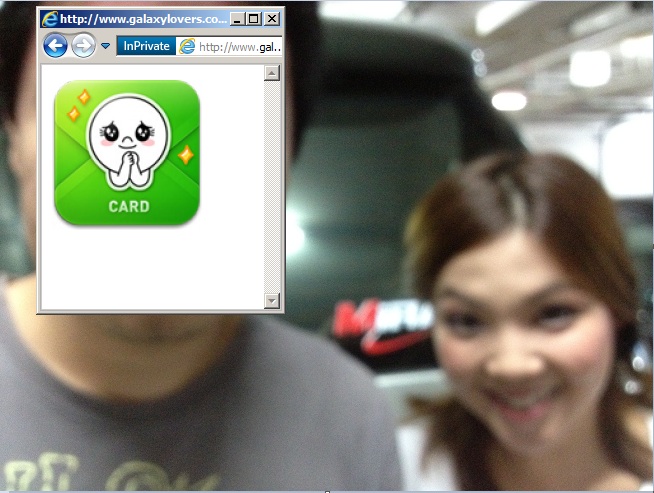Click the Internet Explorer title bar icon
This screenshot has height=493, width=654.
pyautogui.click(x=50, y=19)
